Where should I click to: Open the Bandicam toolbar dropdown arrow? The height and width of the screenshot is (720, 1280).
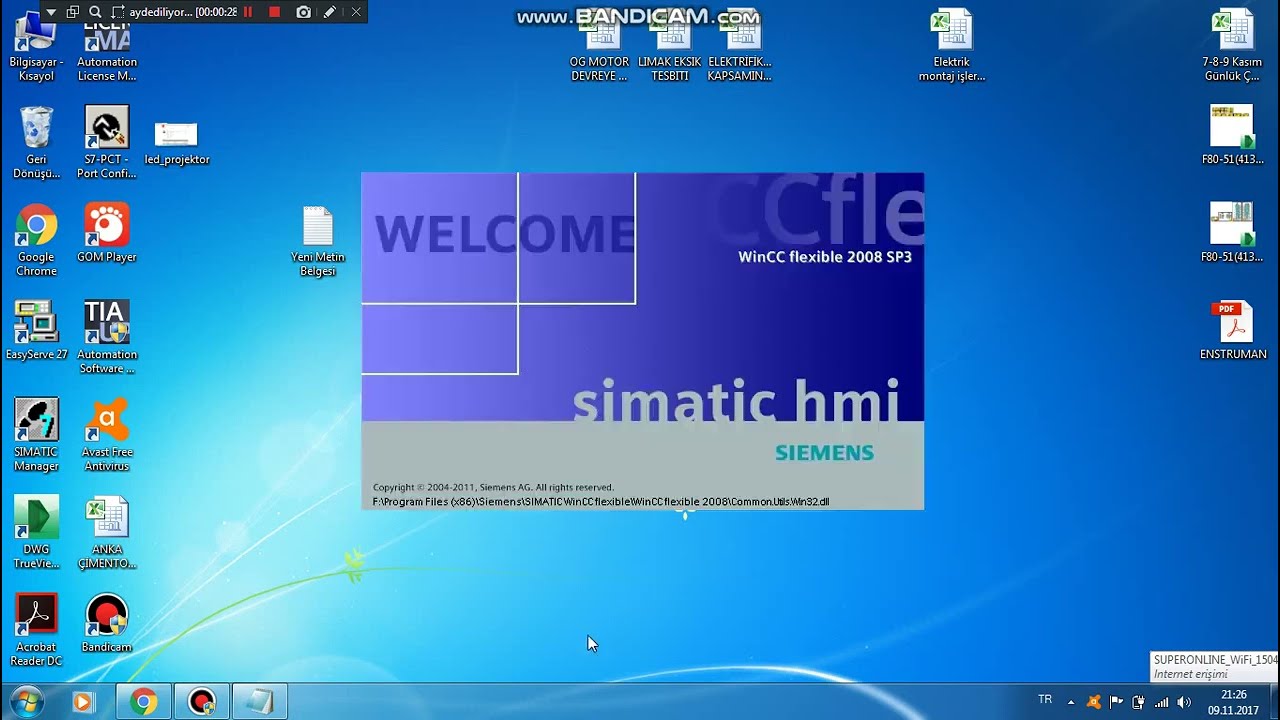(51, 12)
